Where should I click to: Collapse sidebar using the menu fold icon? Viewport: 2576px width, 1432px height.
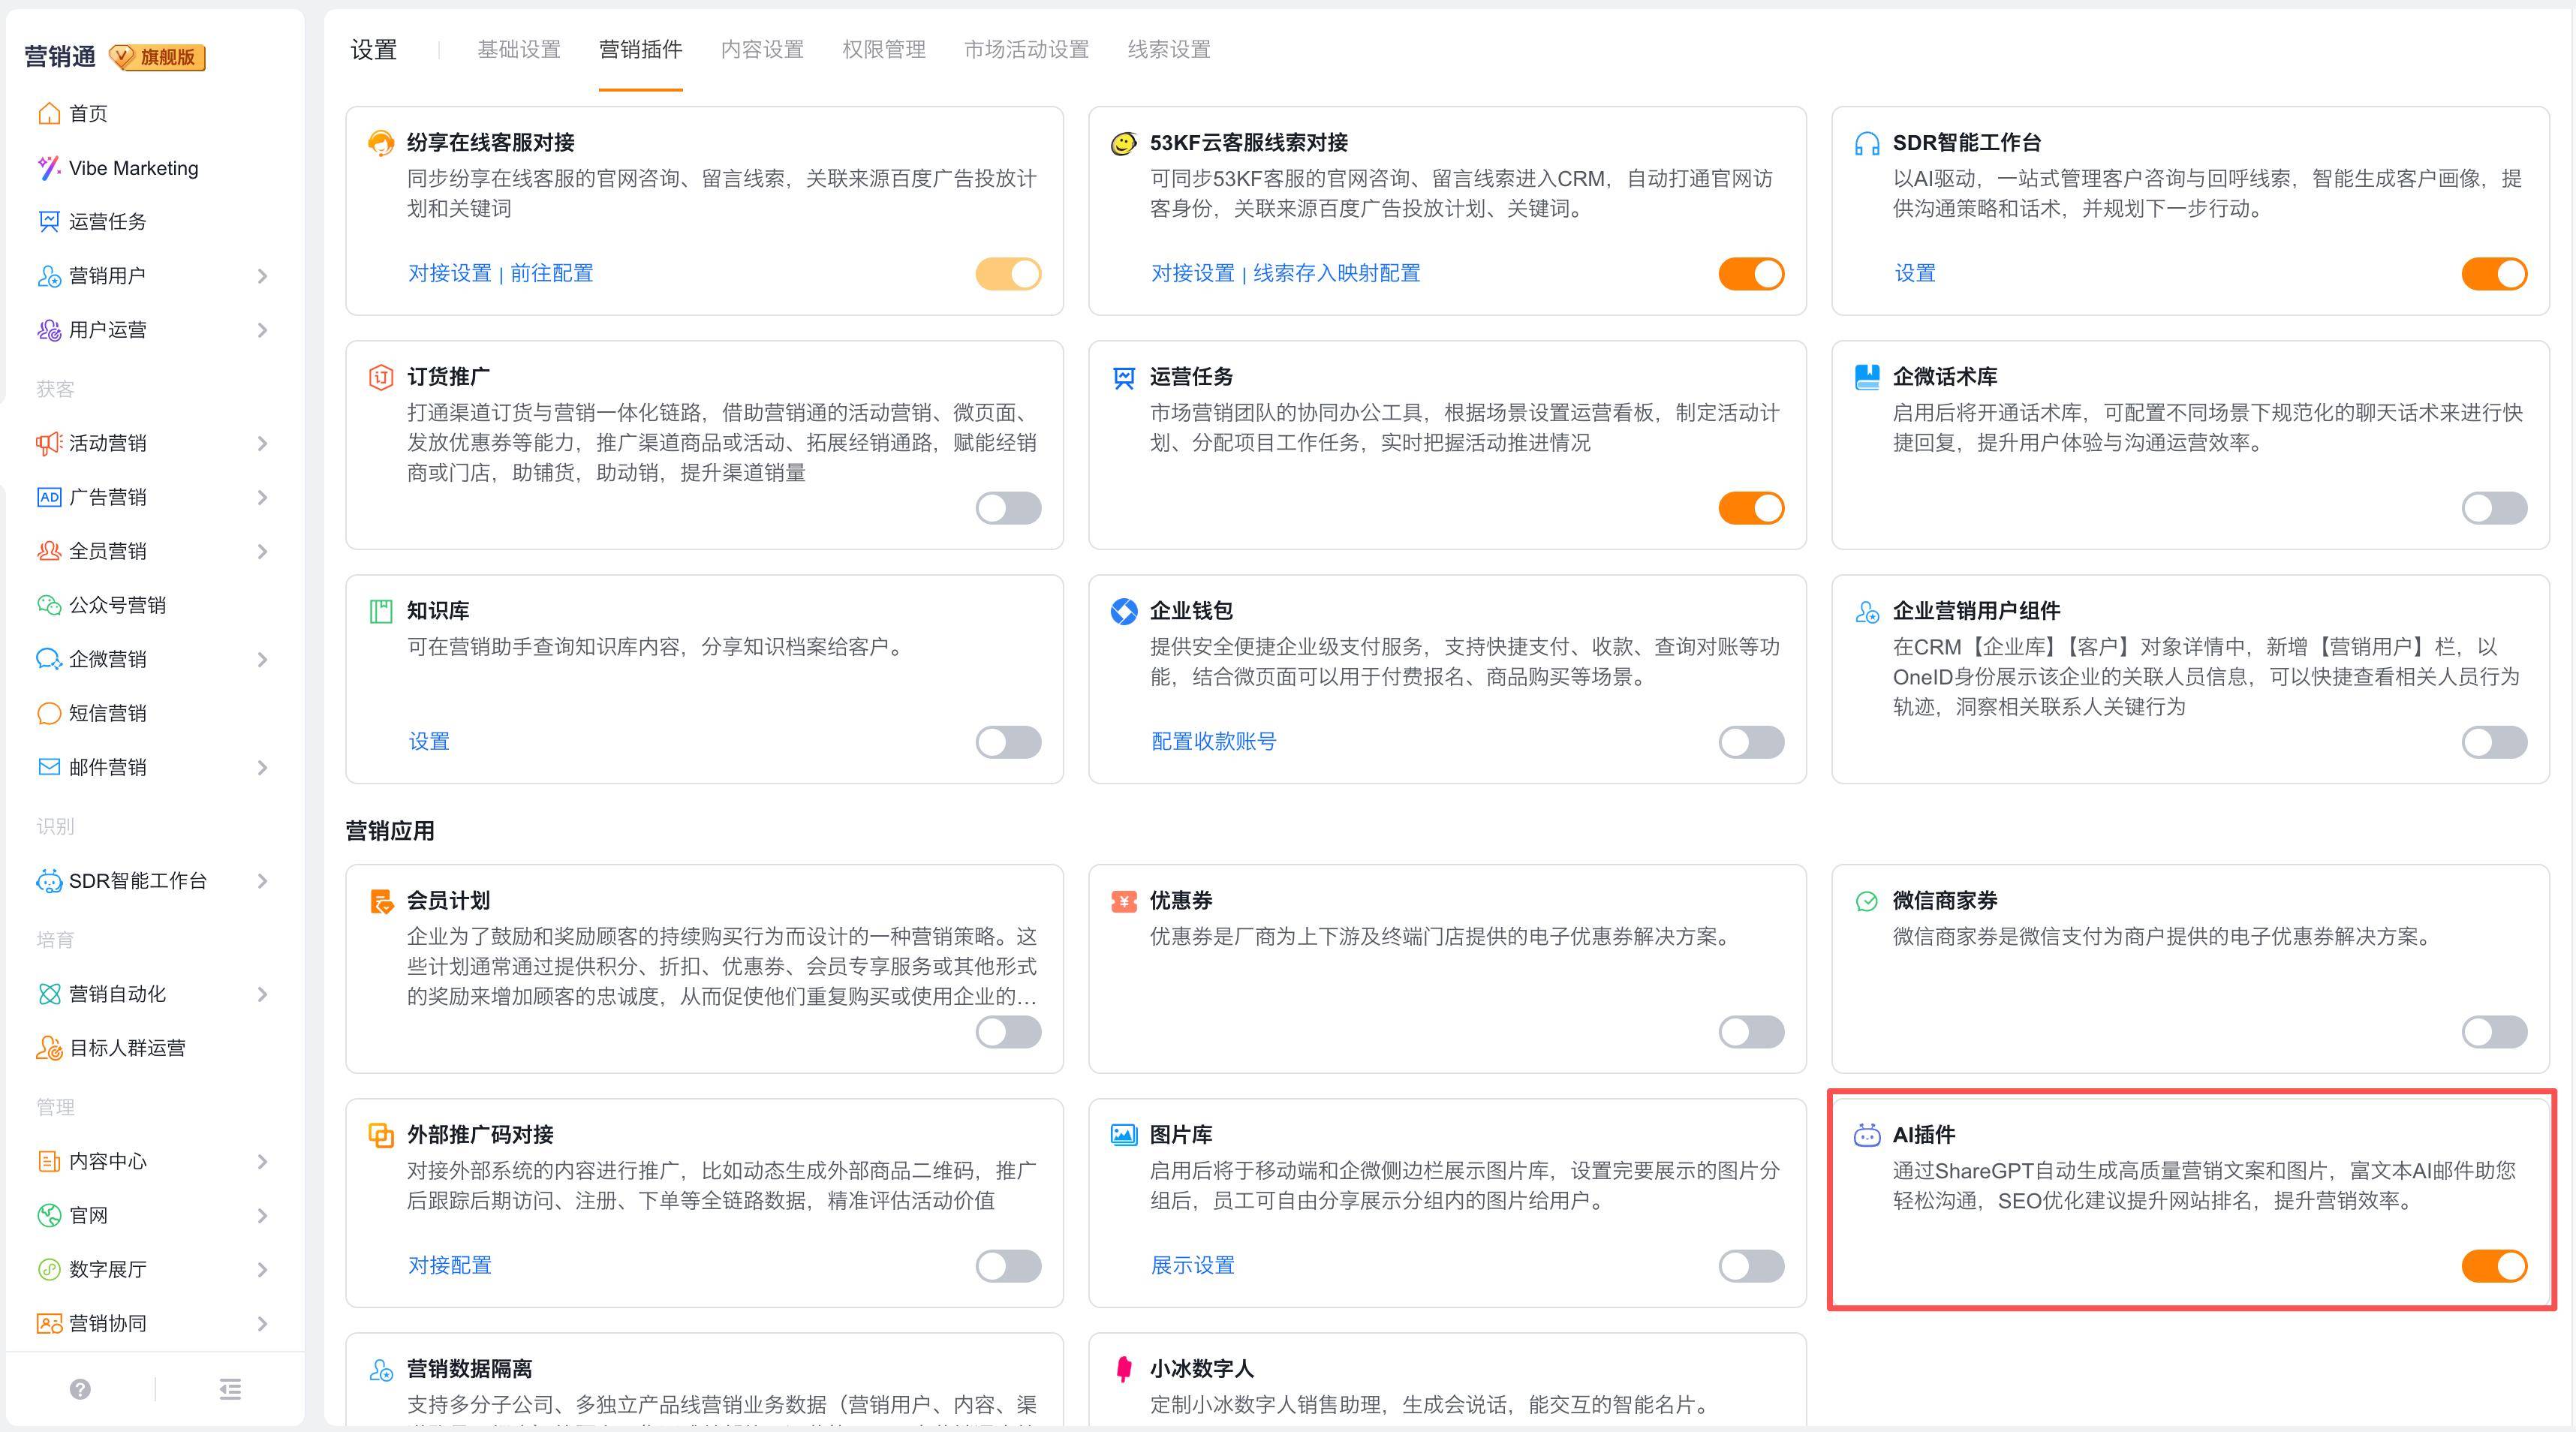pos(230,1389)
